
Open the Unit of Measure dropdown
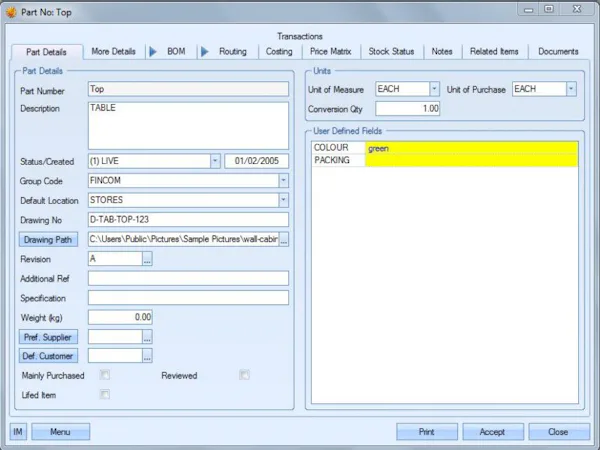pyautogui.click(x=434, y=89)
